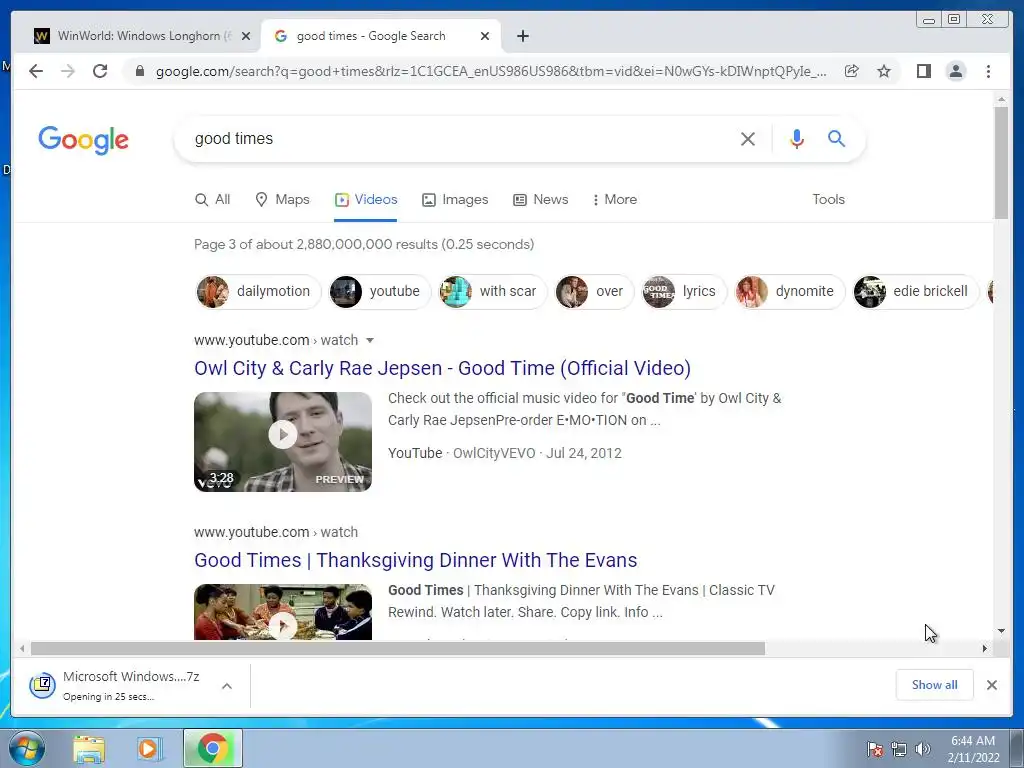1024x768 pixels.
Task: Submit search with the magnifier icon
Action: [x=837, y=138]
